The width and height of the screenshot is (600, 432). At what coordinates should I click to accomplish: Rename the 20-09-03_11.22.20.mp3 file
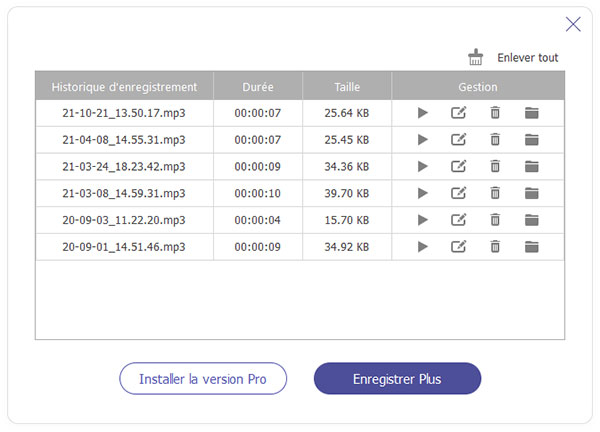pyautogui.click(x=458, y=220)
